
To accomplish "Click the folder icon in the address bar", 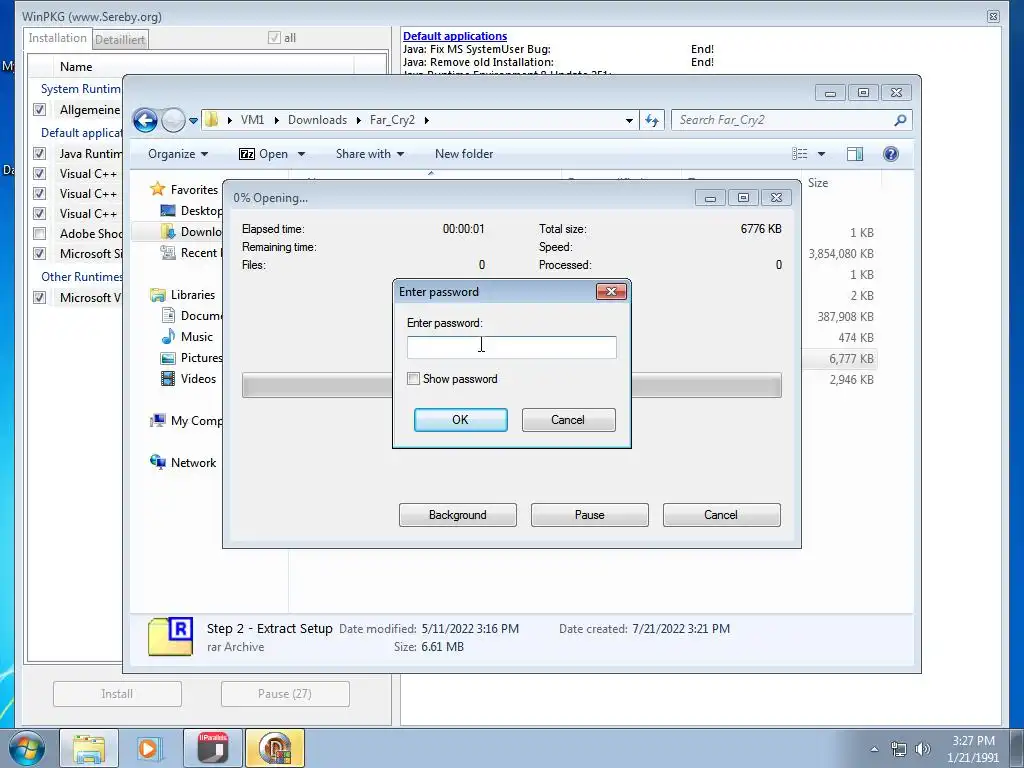I will [212, 120].
